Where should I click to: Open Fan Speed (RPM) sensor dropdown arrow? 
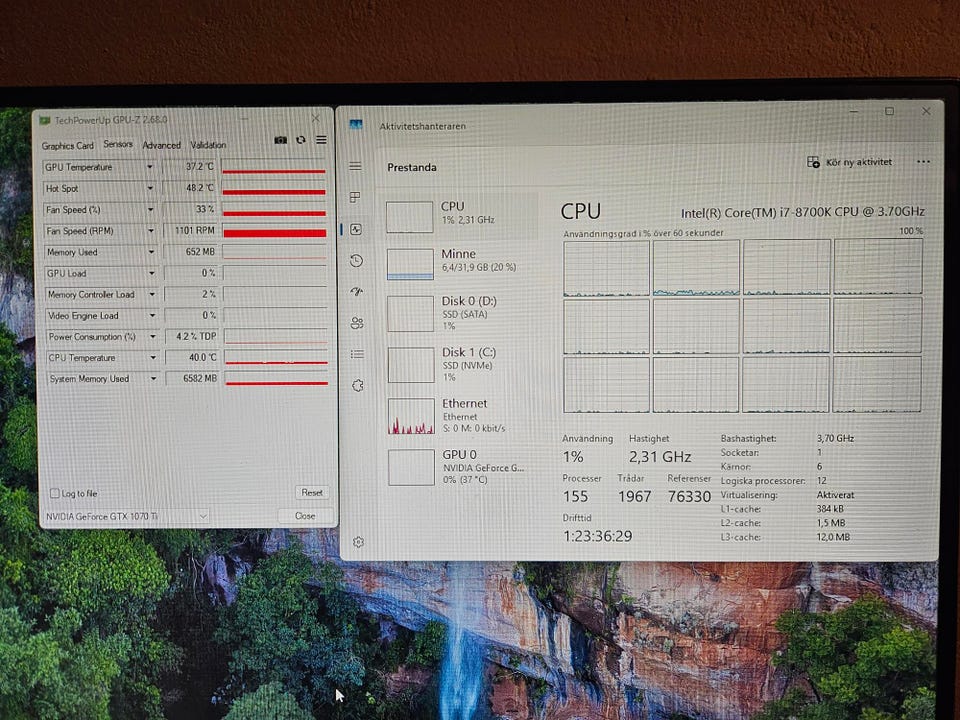[151, 231]
